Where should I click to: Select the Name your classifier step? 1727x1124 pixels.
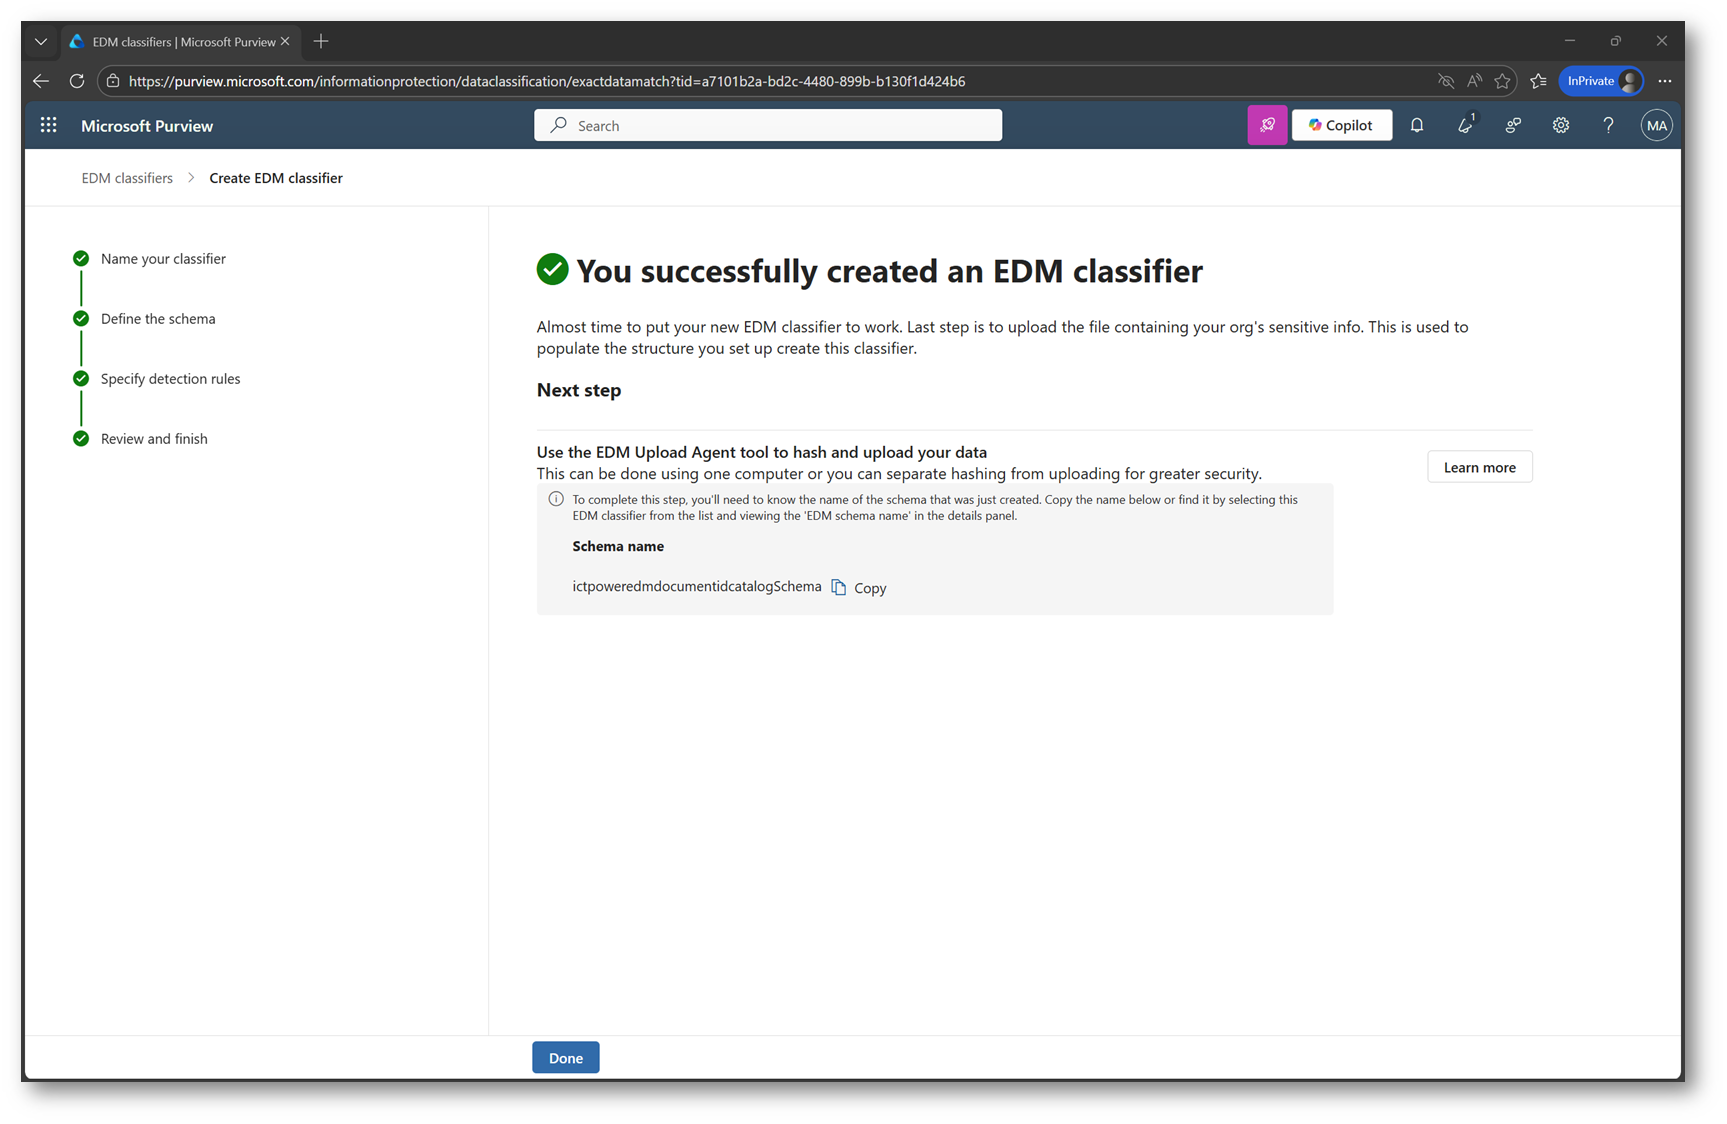pos(163,259)
